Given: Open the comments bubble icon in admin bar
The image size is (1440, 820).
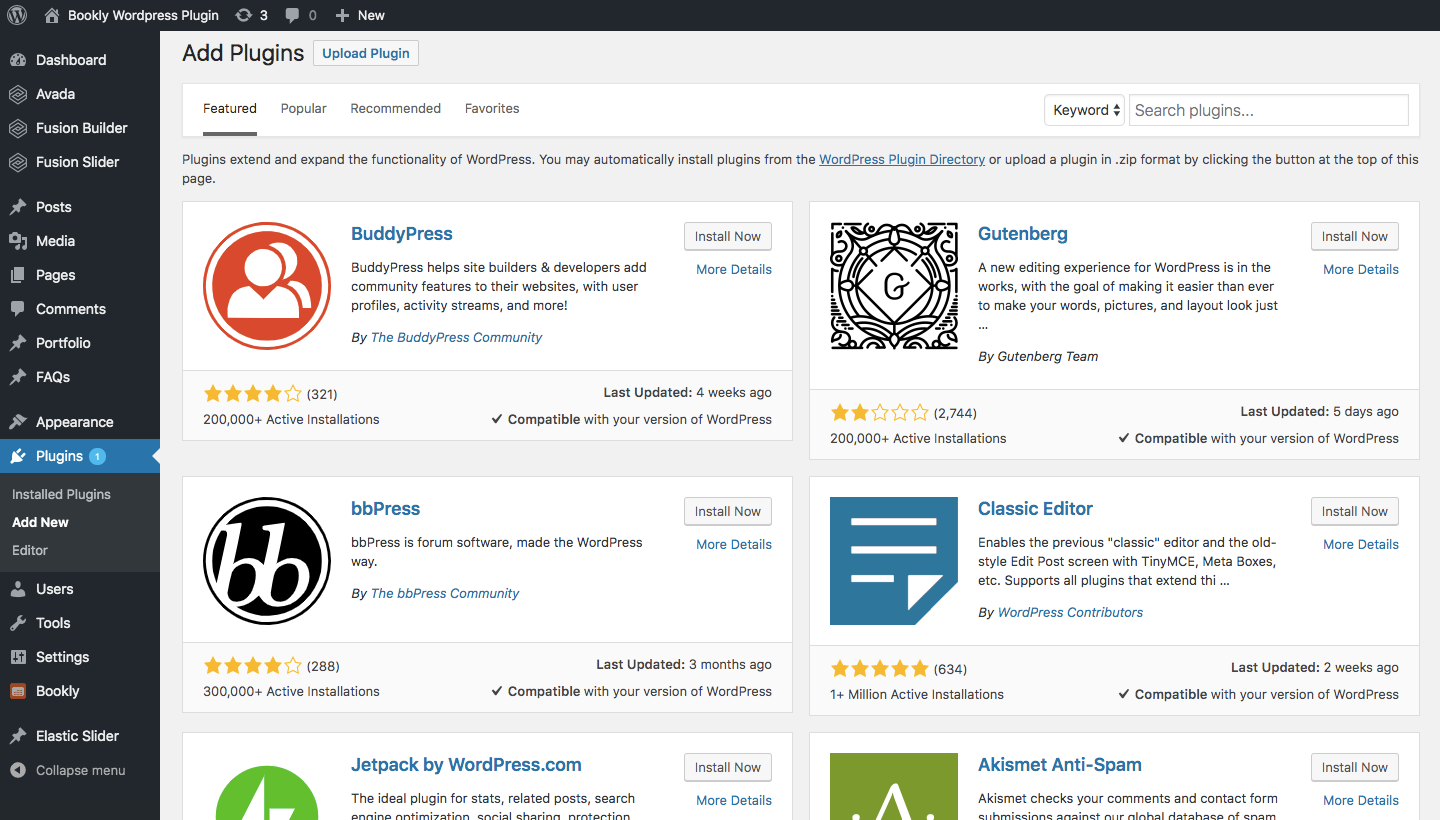Looking at the screenshot, I should [292, 15].
